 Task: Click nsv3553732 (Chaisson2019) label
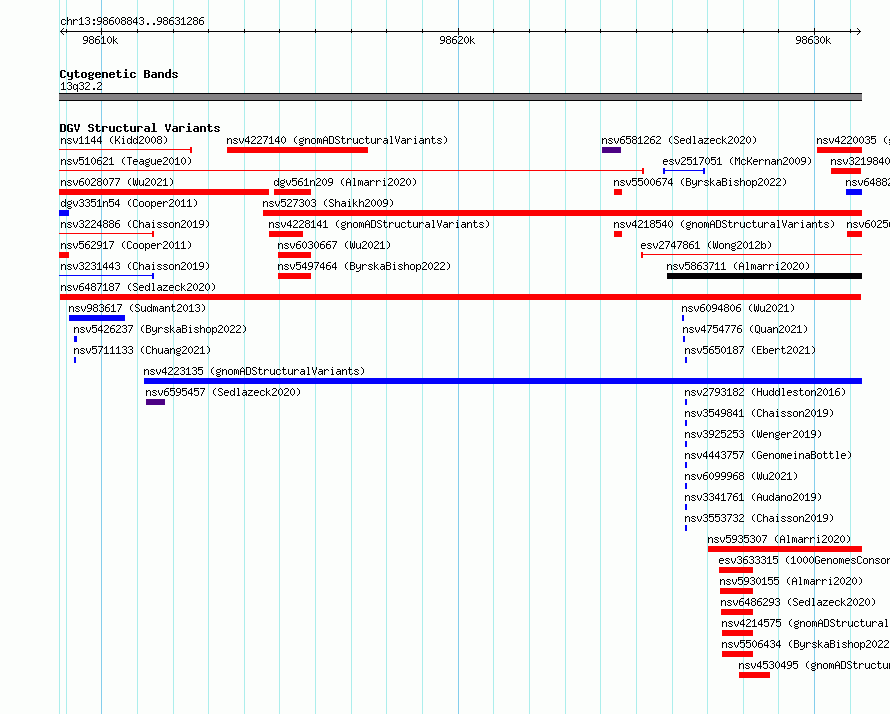[x=759, y=518]
